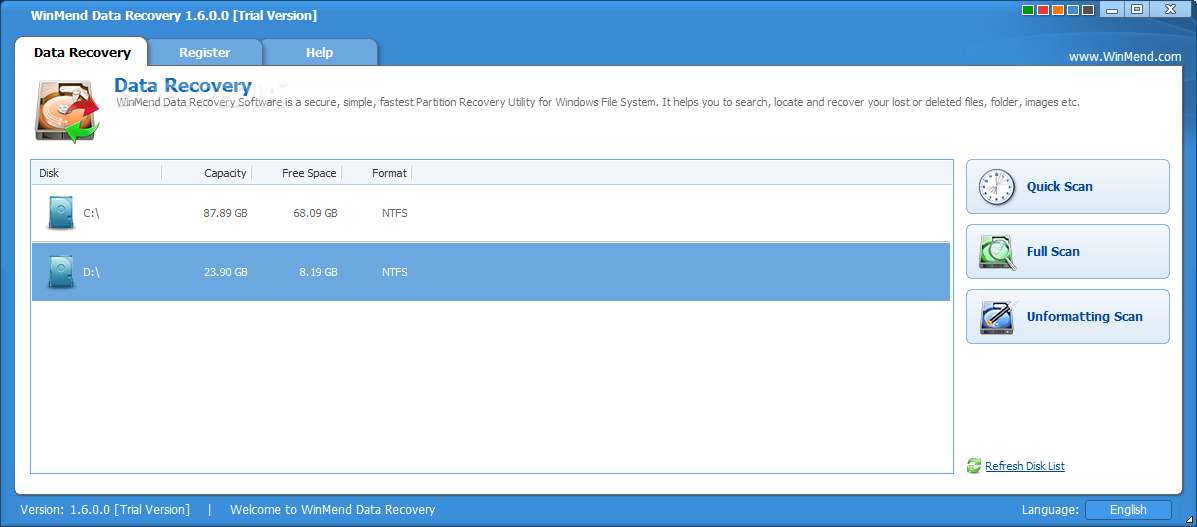Click the green refresh arrows icon
Viewport: 1197px width, 527px height.
click(x=974, y=466)
